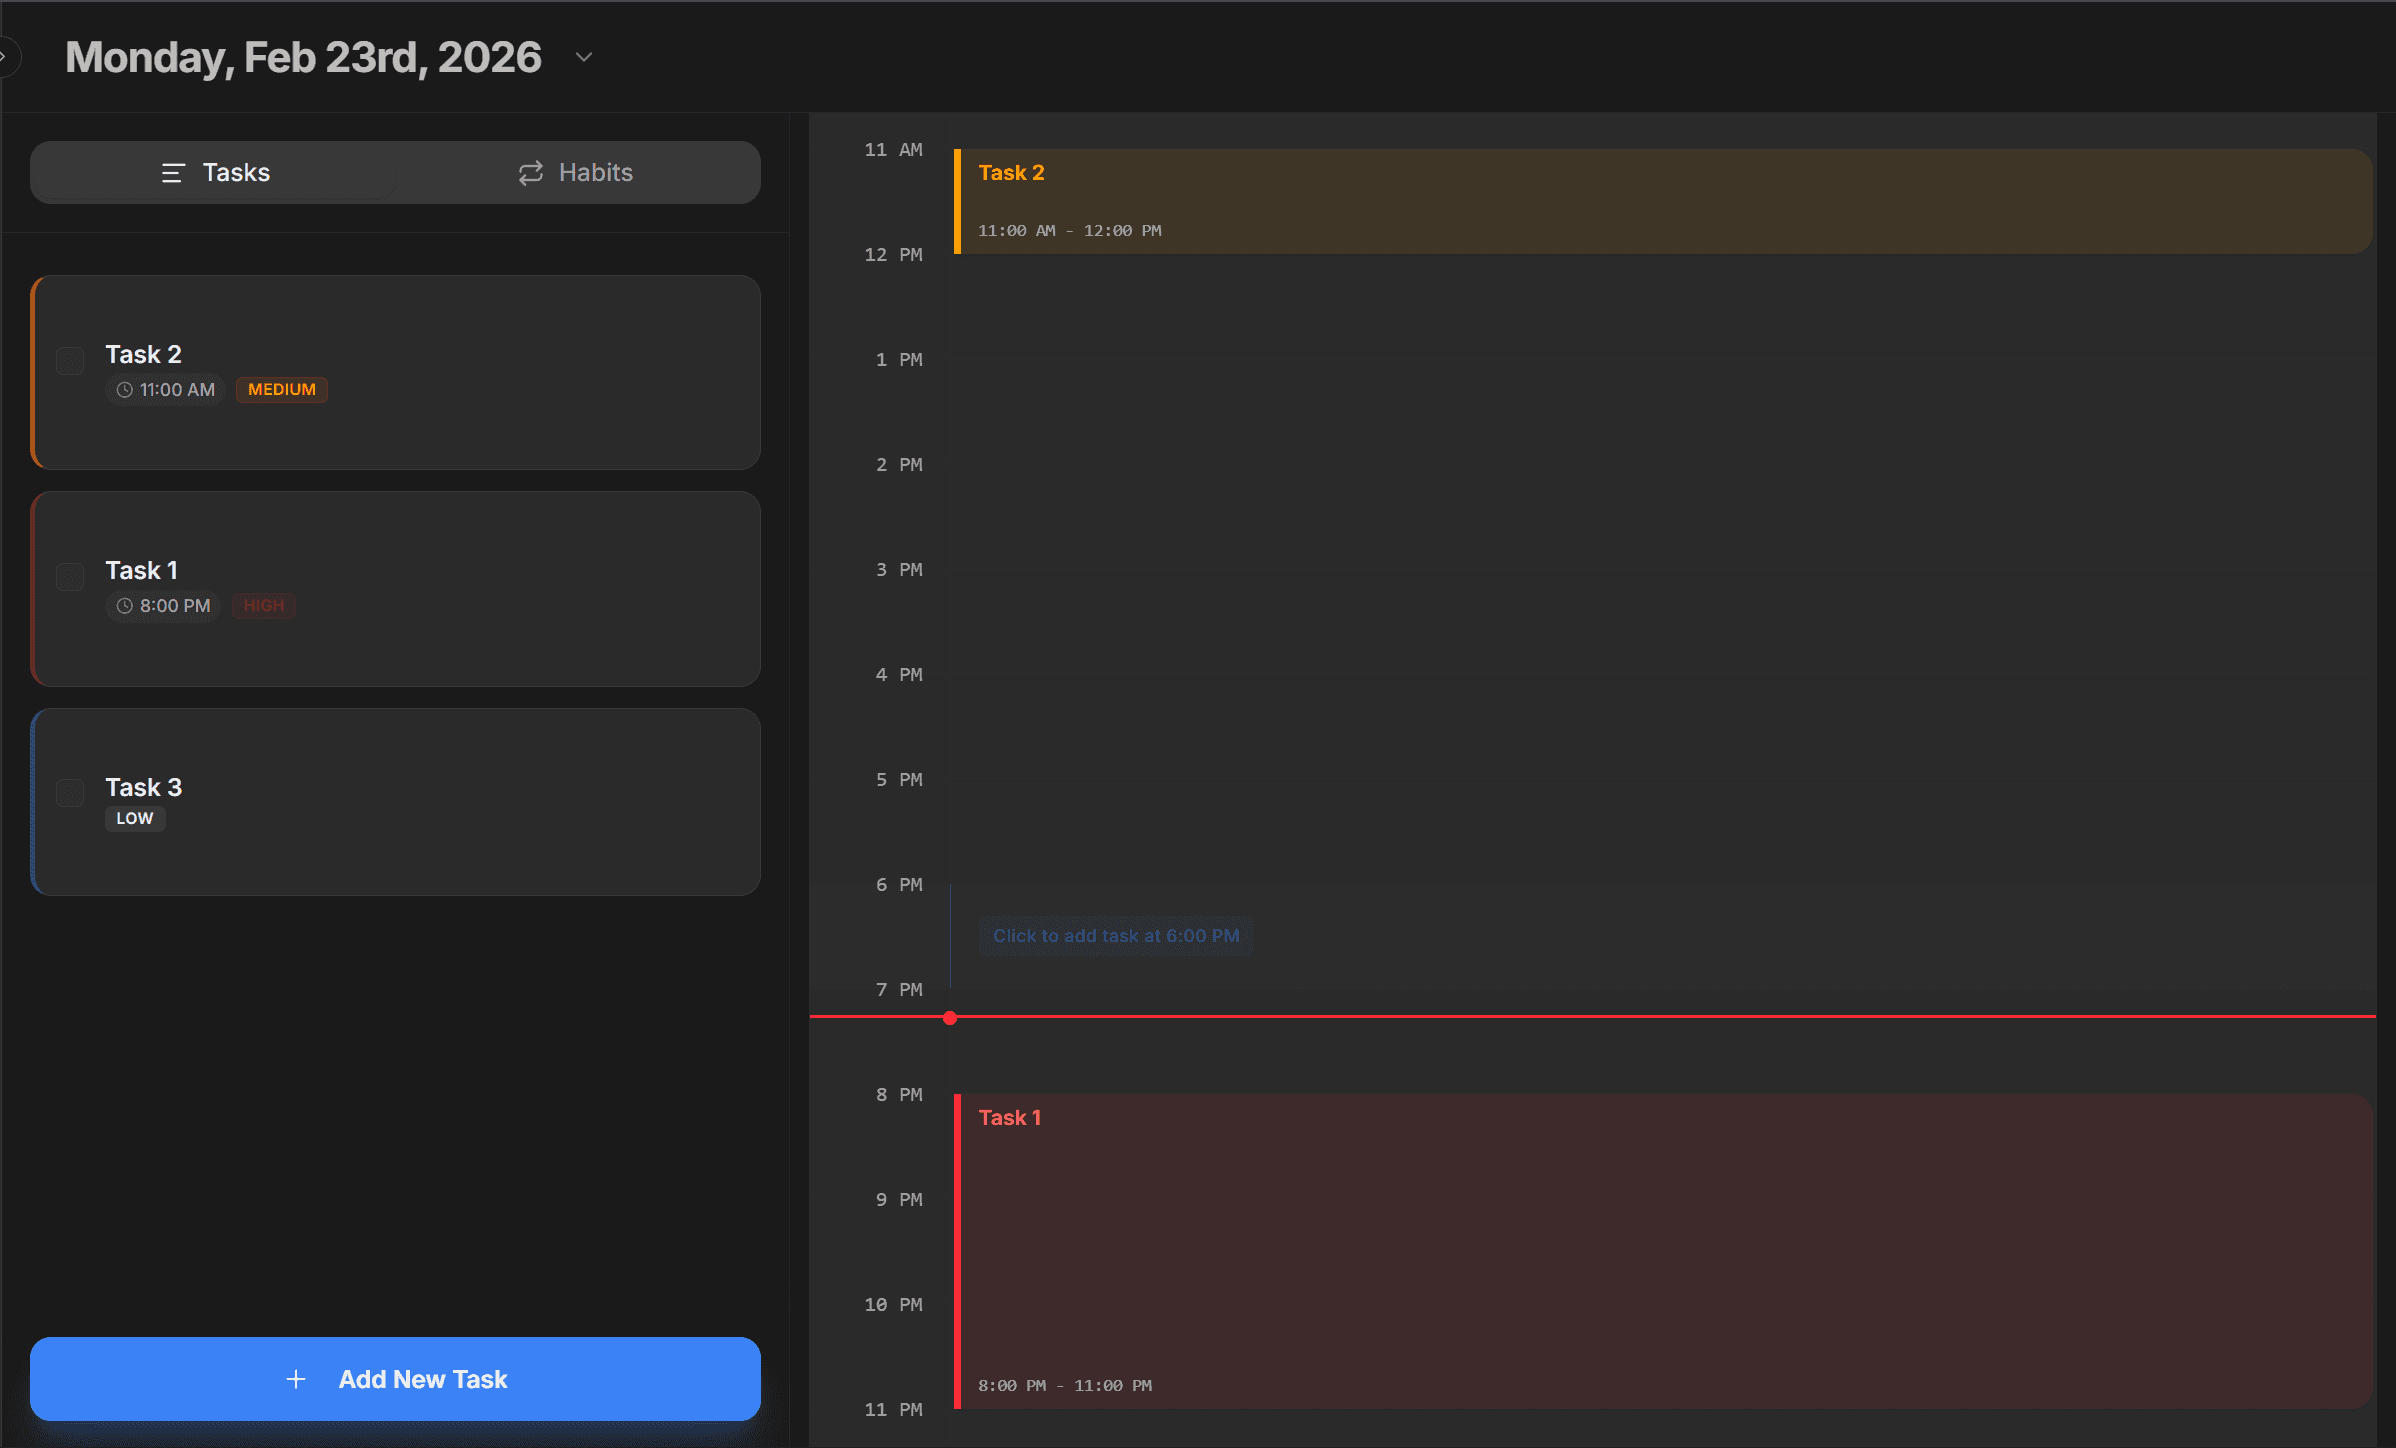Click to add task at 6:00 PM
The height and width of the screenshot is (1448, 2396).
tap(1115, 935)
